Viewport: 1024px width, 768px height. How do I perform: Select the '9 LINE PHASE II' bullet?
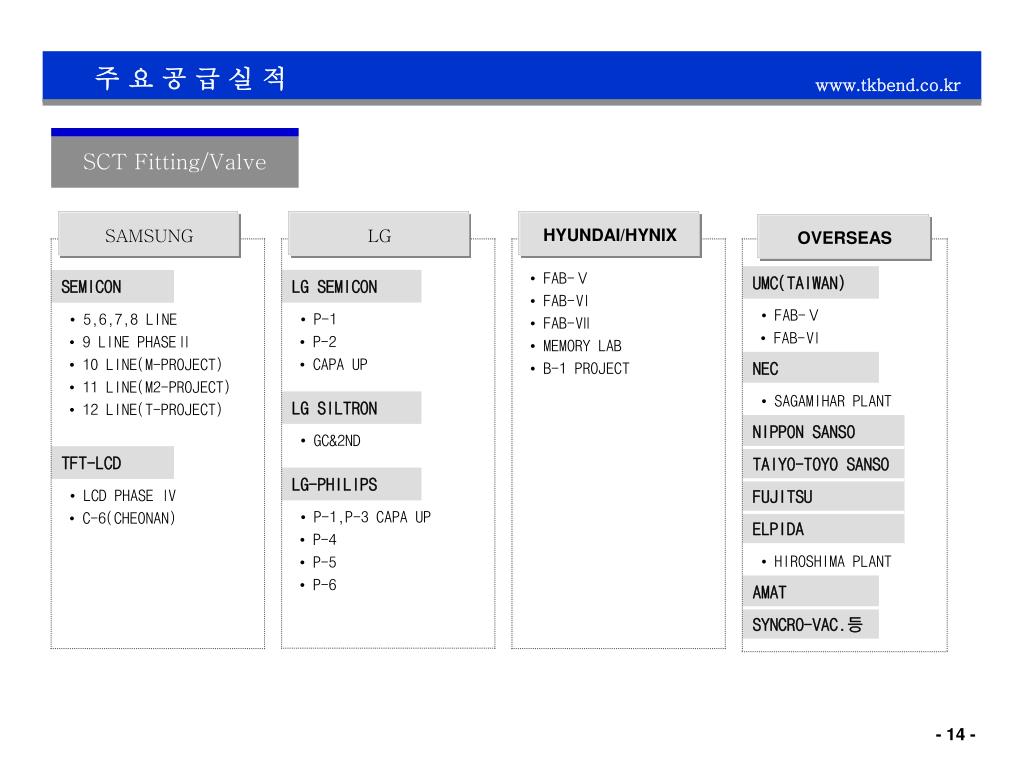(135, 342)
